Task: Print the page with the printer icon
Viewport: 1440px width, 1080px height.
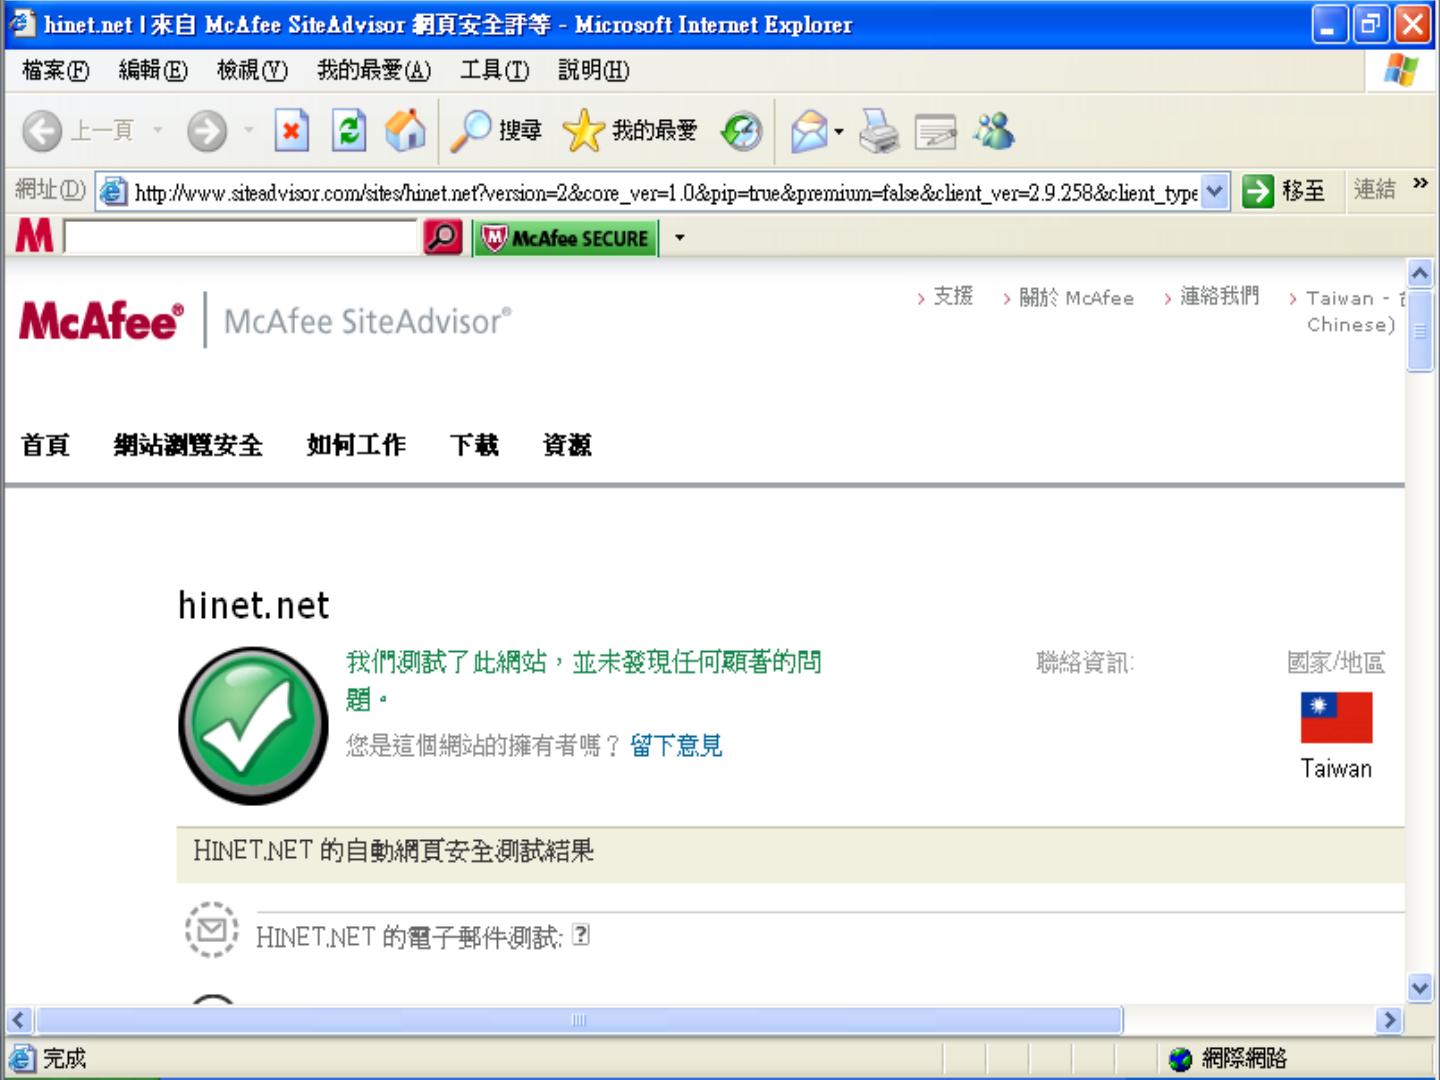Action: point(879,131)
